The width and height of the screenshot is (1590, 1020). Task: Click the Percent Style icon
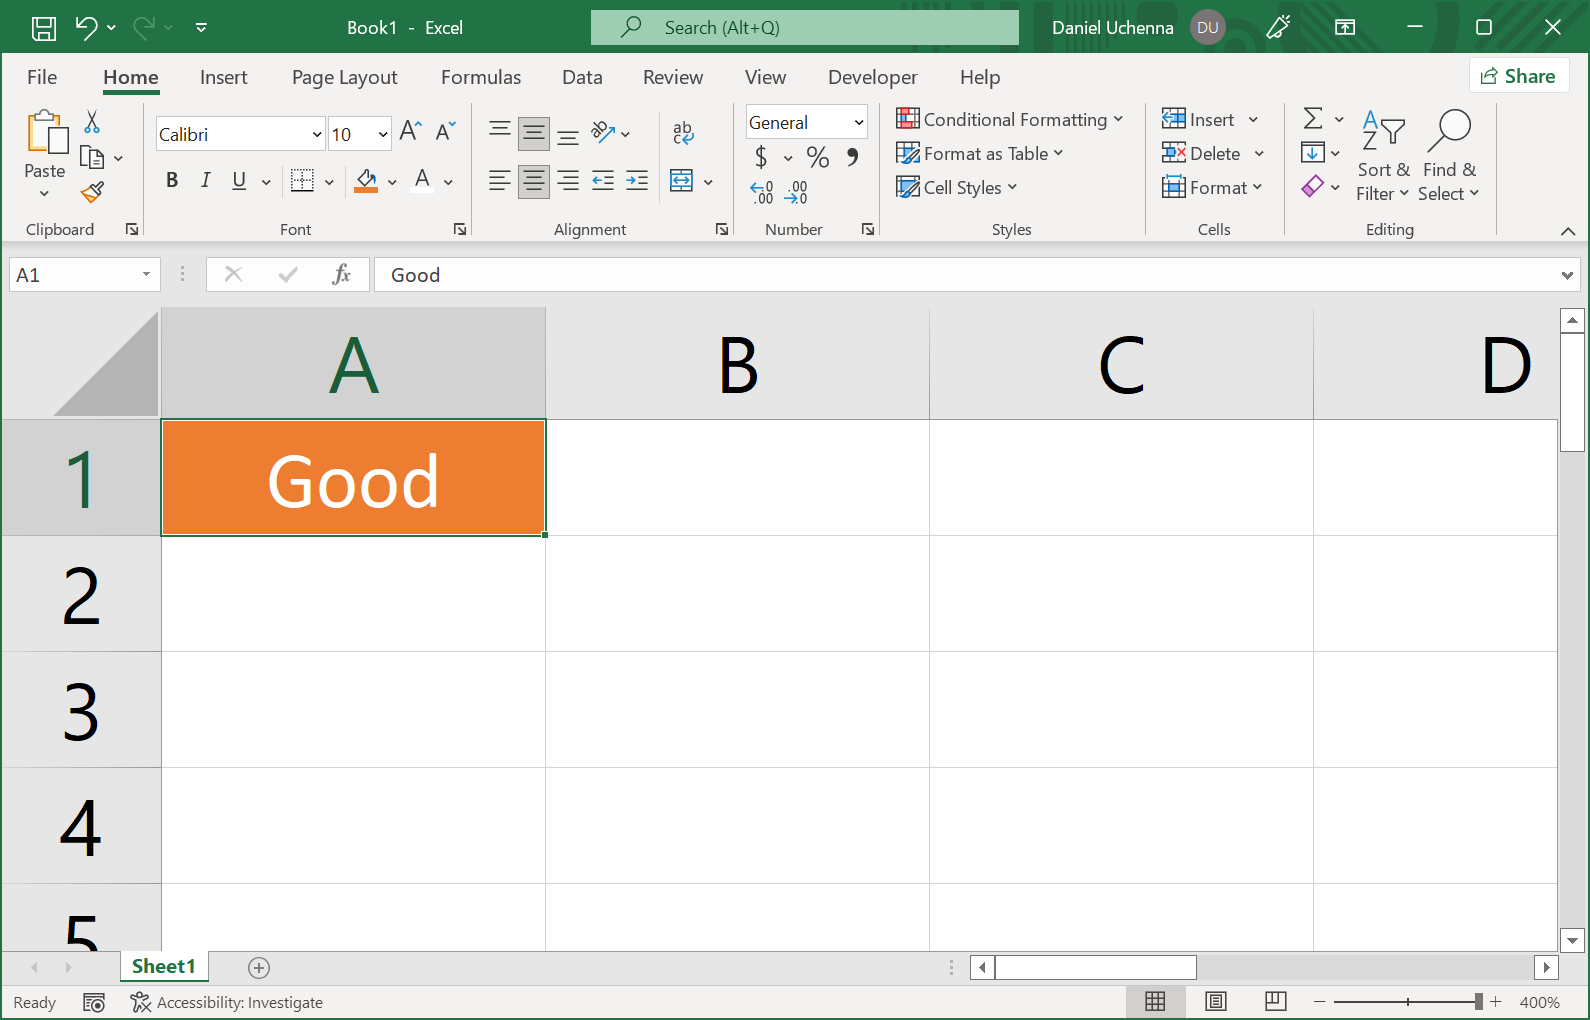[x=817, y=157]
